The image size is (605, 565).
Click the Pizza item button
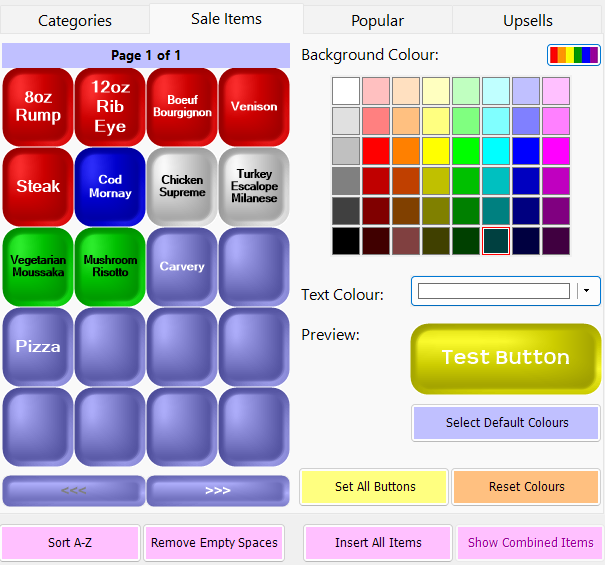(38, 346)
